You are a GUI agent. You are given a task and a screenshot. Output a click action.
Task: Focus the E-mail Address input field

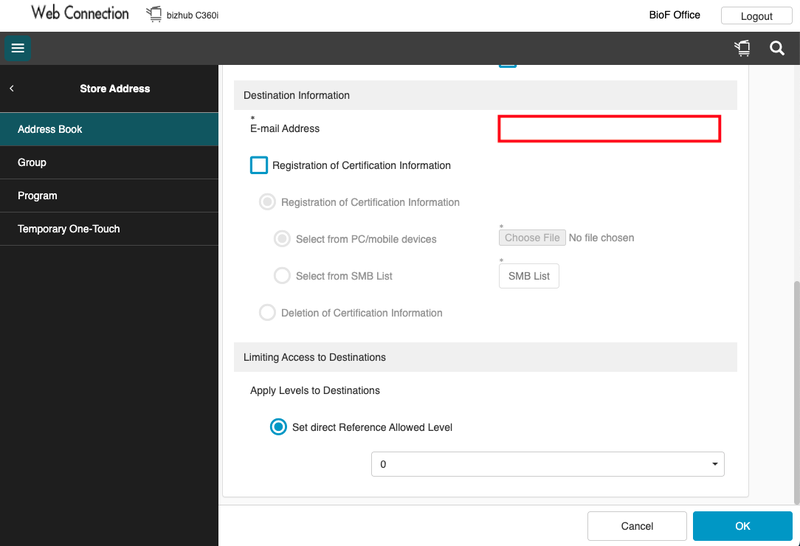pyautogui.click(x=609, y=129)
